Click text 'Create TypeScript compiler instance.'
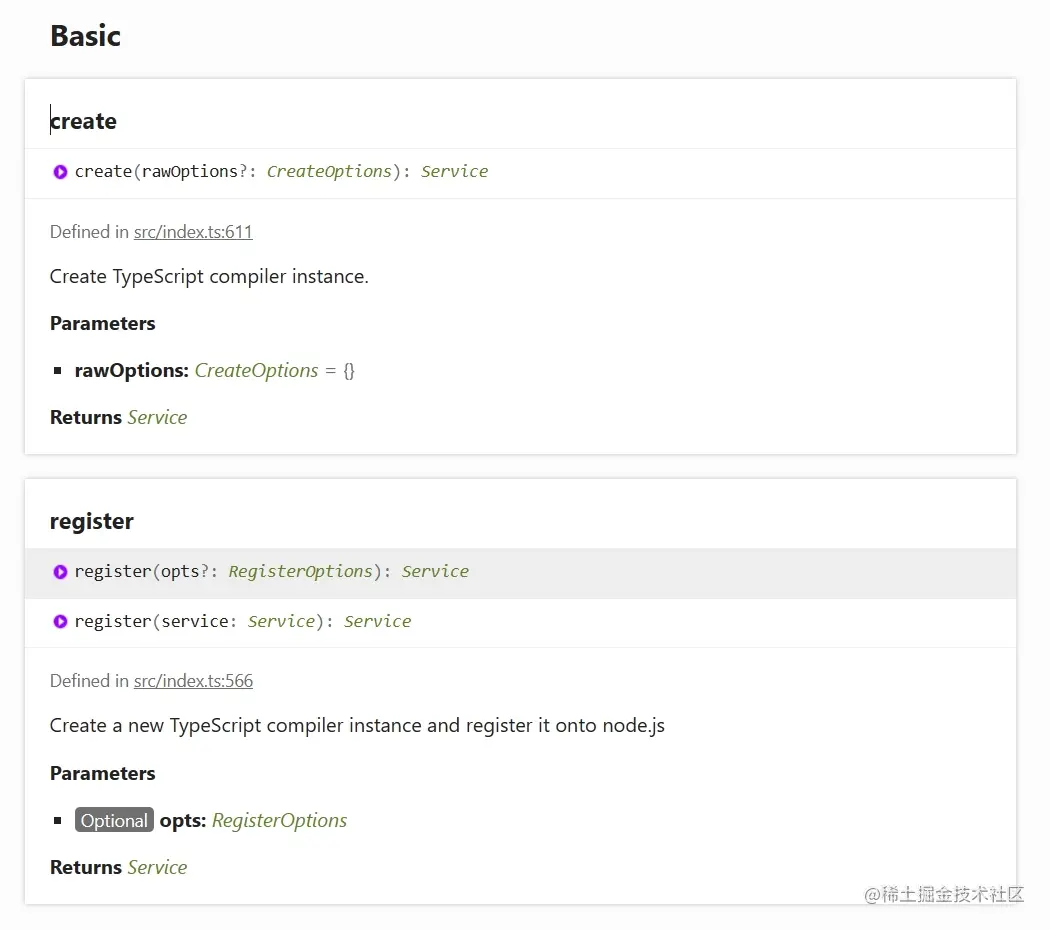Viewport: 1050px width, 930px height. pos(209,277)
